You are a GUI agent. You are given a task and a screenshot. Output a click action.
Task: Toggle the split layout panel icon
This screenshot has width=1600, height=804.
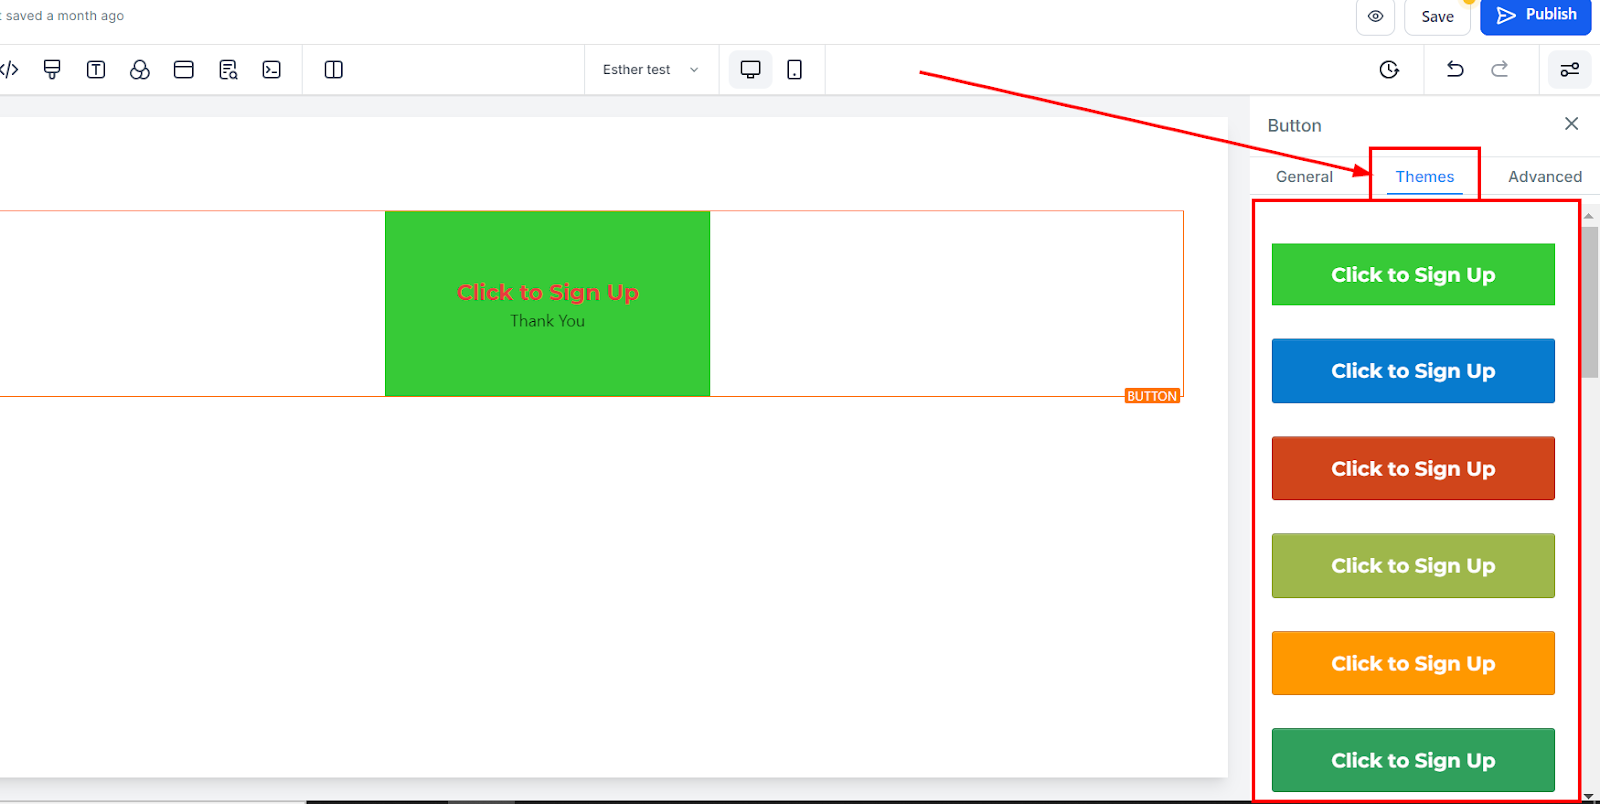point(334,69)
